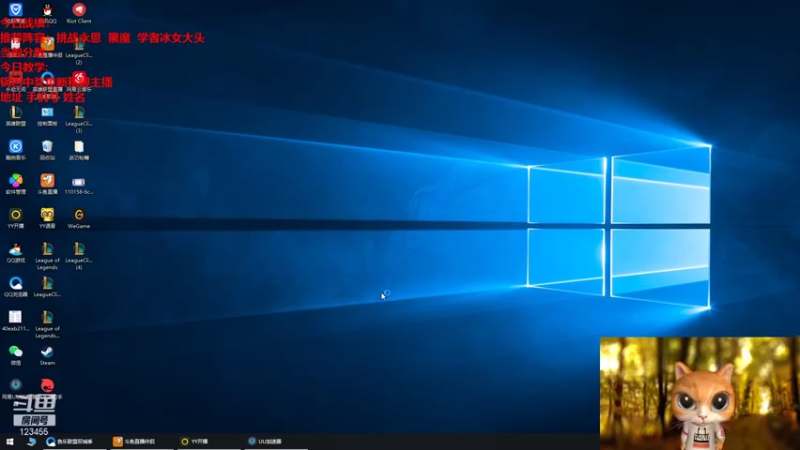Open the 斗鱼直播 orange desktop icon
800x450 pixels.
coord(47,184)
